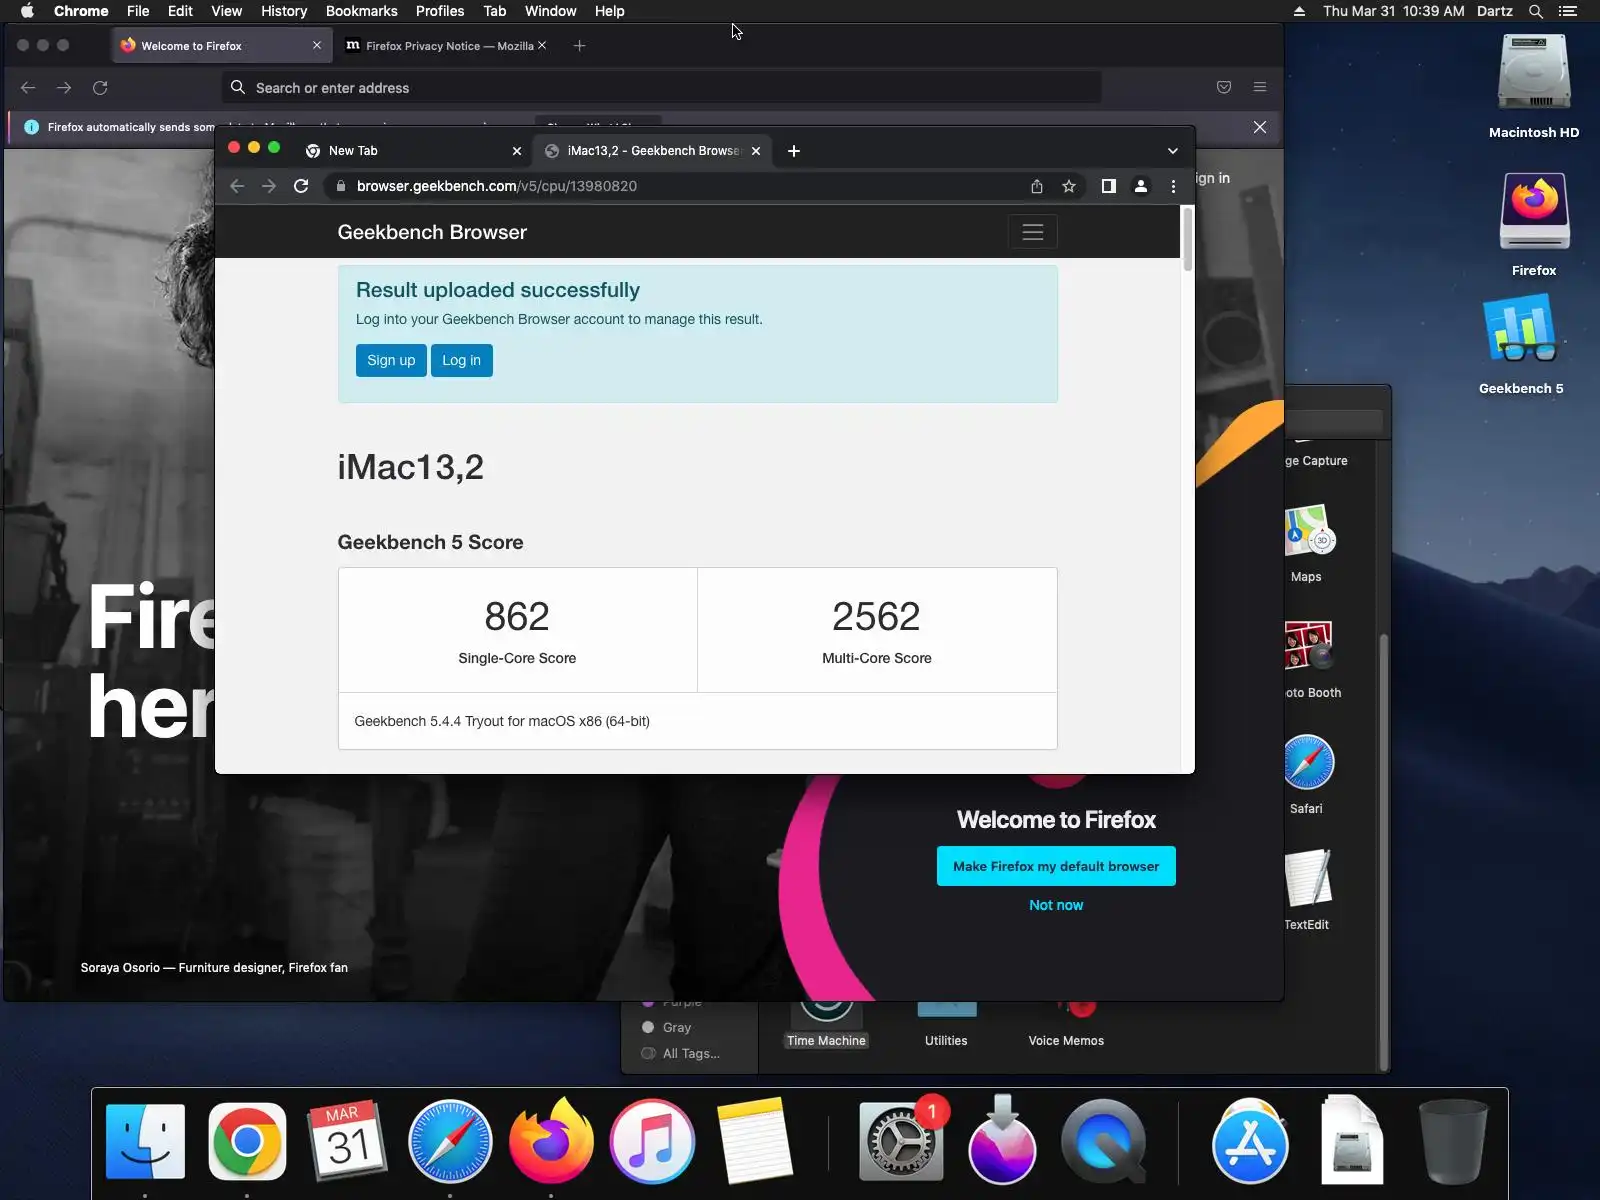Image resolution: width=1600 pixels, height=1200 pixels.
Task: Open Spotlight search in menu bar
Action: (x=1536, y=11)
